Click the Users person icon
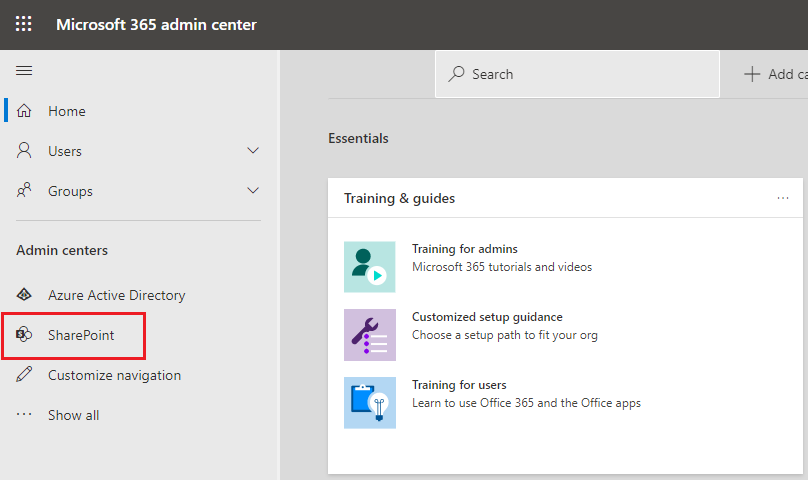 (x=24, y=151)
